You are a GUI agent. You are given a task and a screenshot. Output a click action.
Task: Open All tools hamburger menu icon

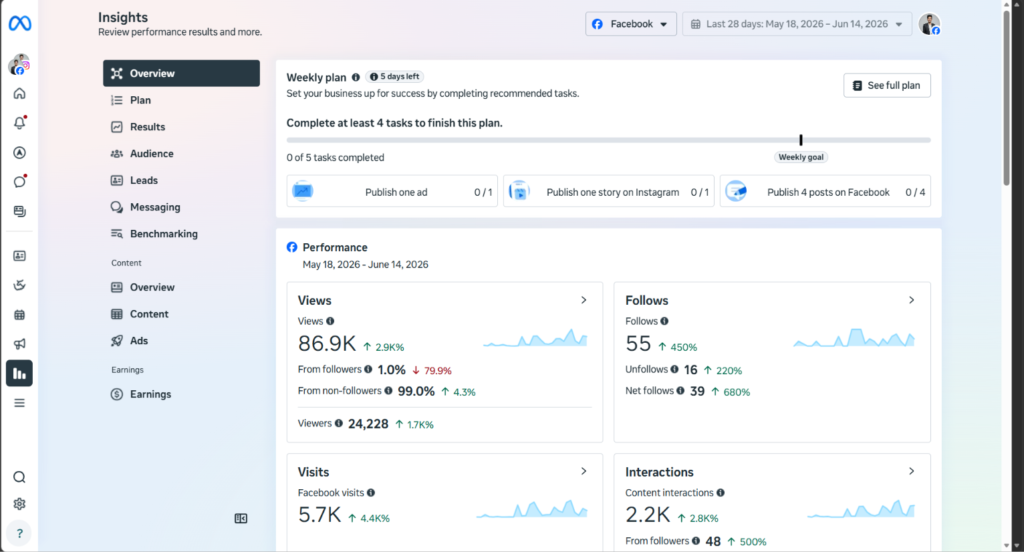point(20,402)
